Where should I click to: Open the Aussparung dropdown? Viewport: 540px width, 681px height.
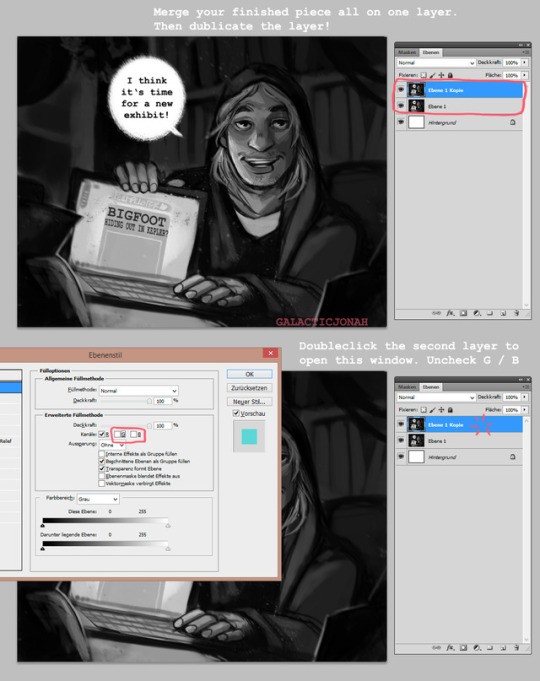tap(112, 445)
